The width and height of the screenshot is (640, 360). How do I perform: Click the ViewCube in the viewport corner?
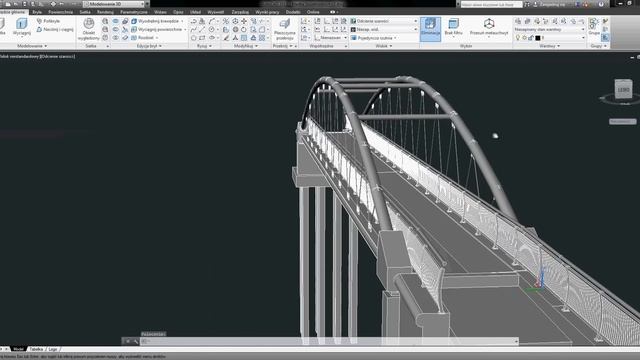pyautogui.click(x=623, y=89)
